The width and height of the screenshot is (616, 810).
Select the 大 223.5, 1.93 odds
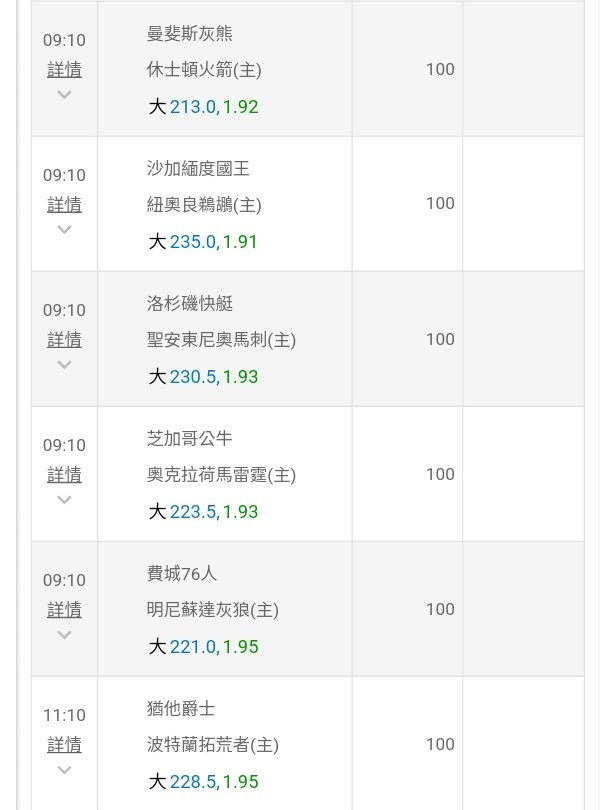tap(203, 511)
